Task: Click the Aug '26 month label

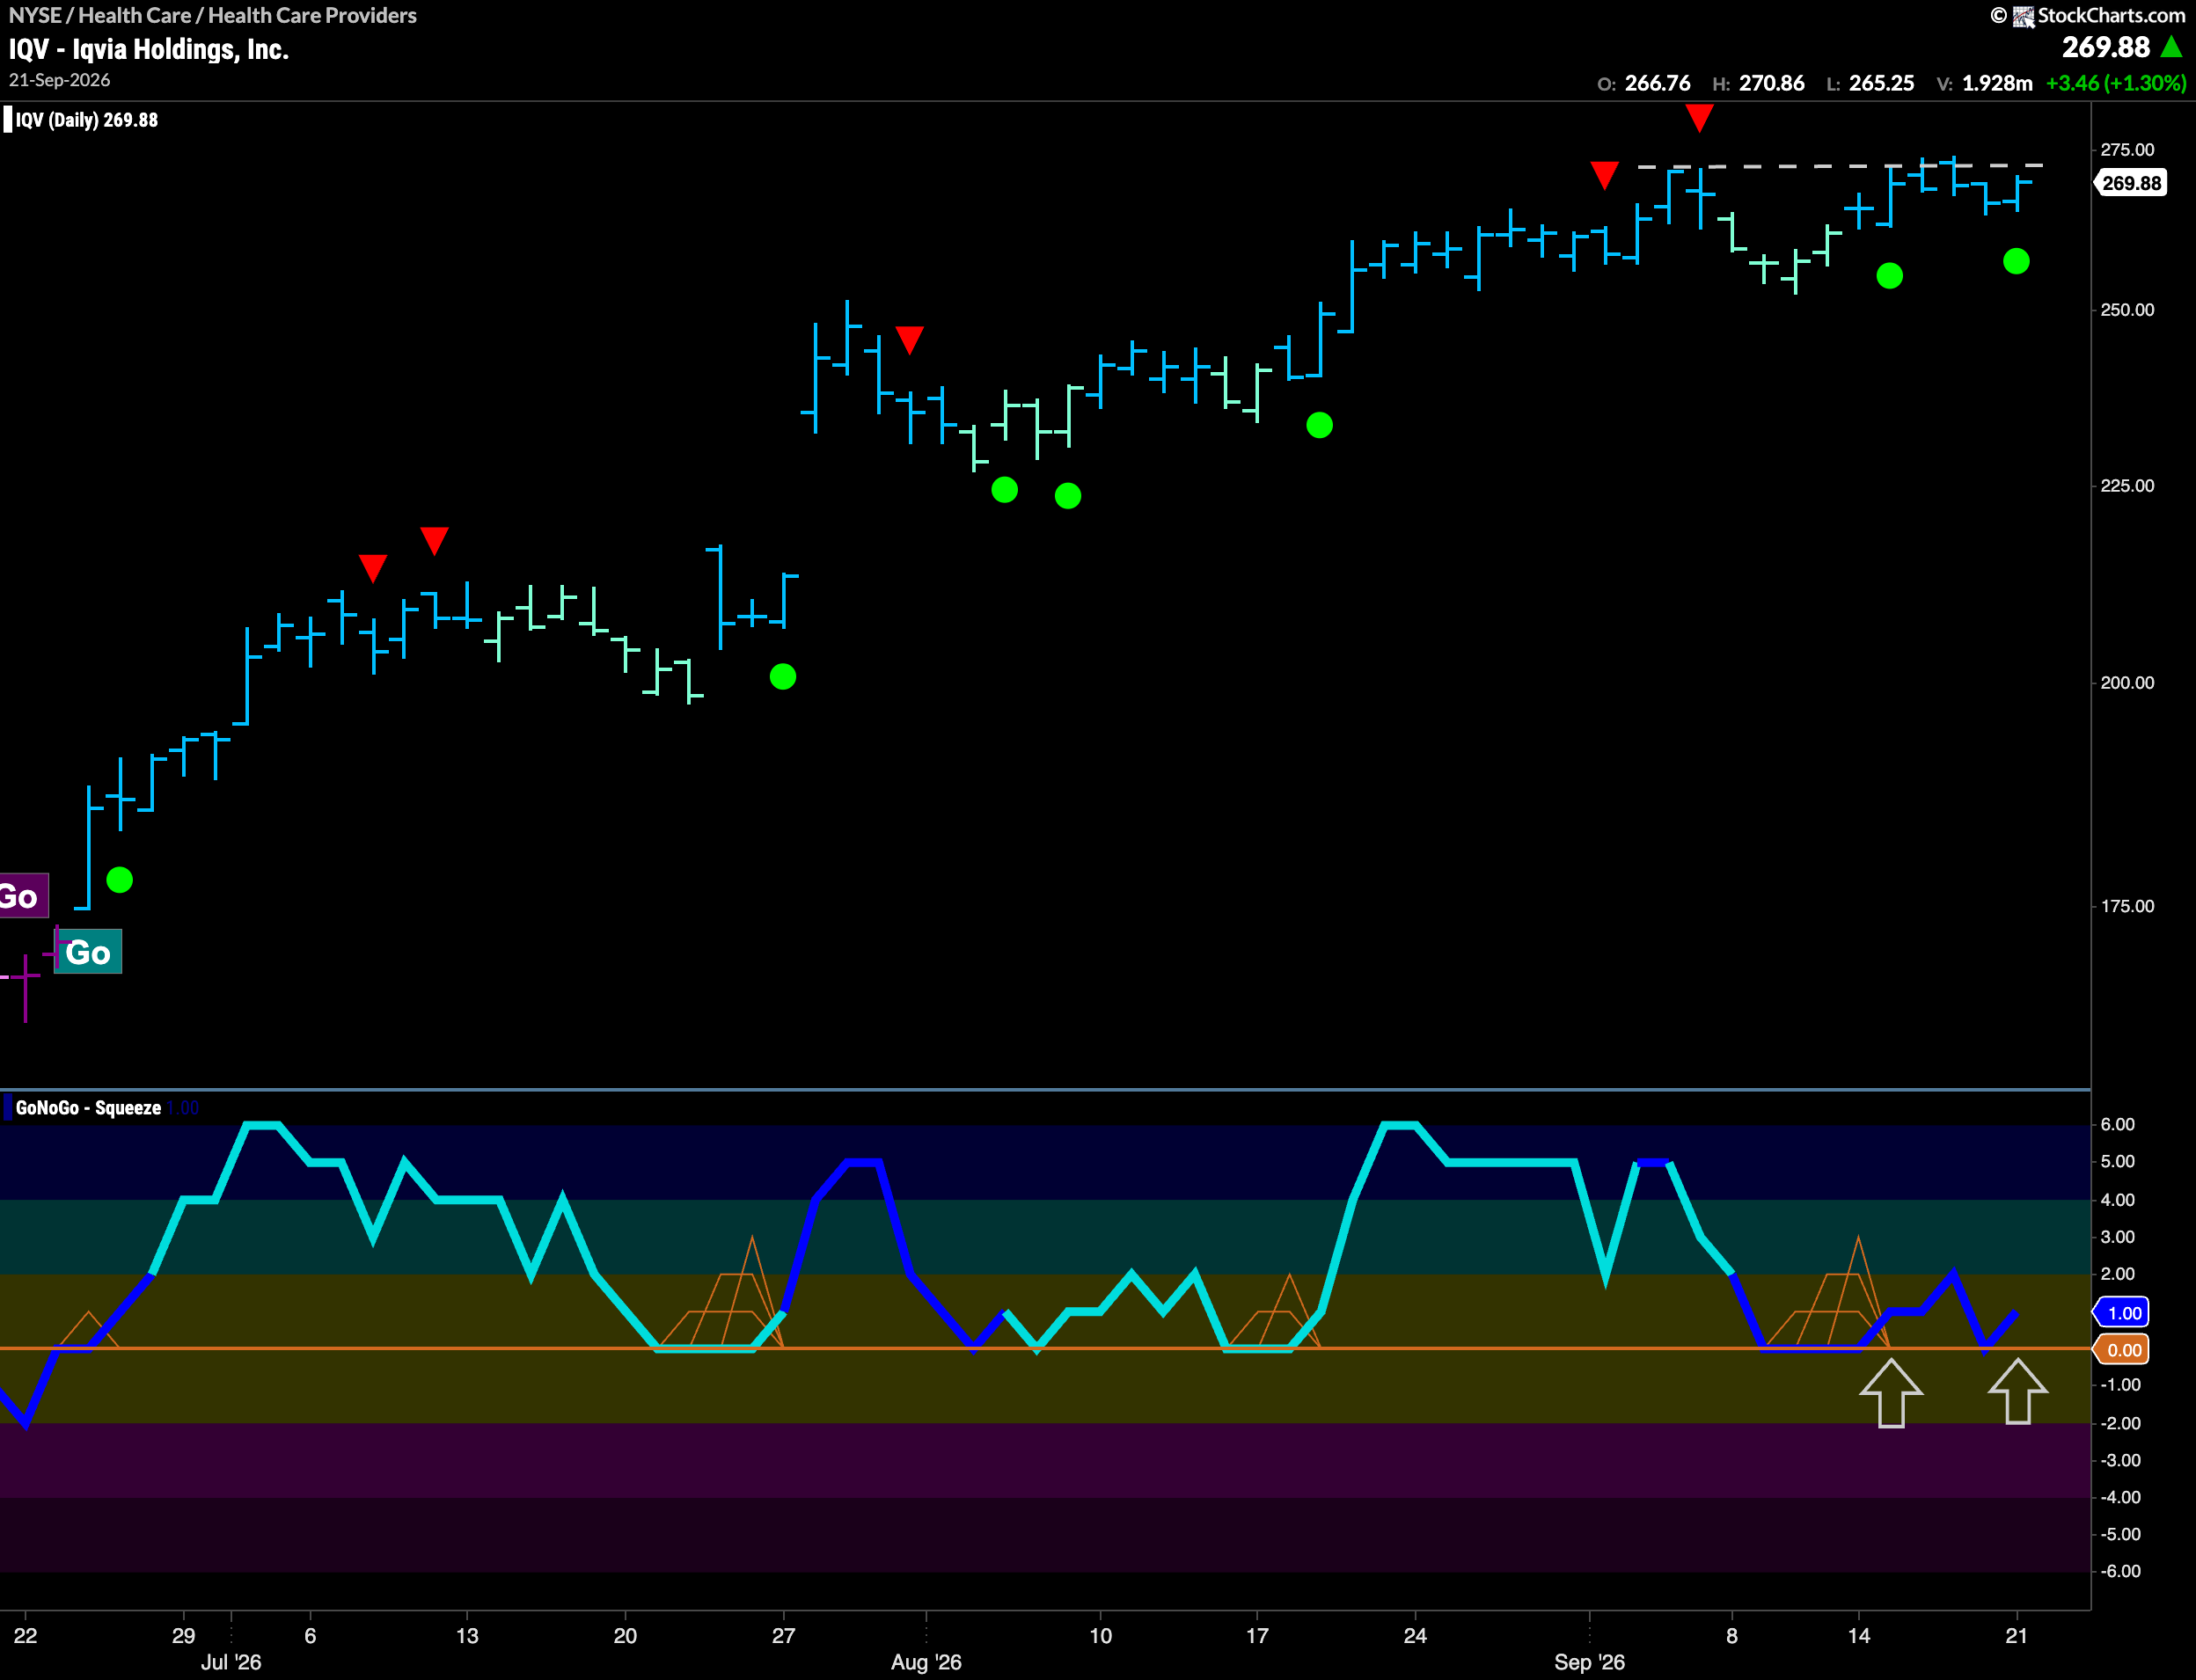Action: [x=926, y=1662]
